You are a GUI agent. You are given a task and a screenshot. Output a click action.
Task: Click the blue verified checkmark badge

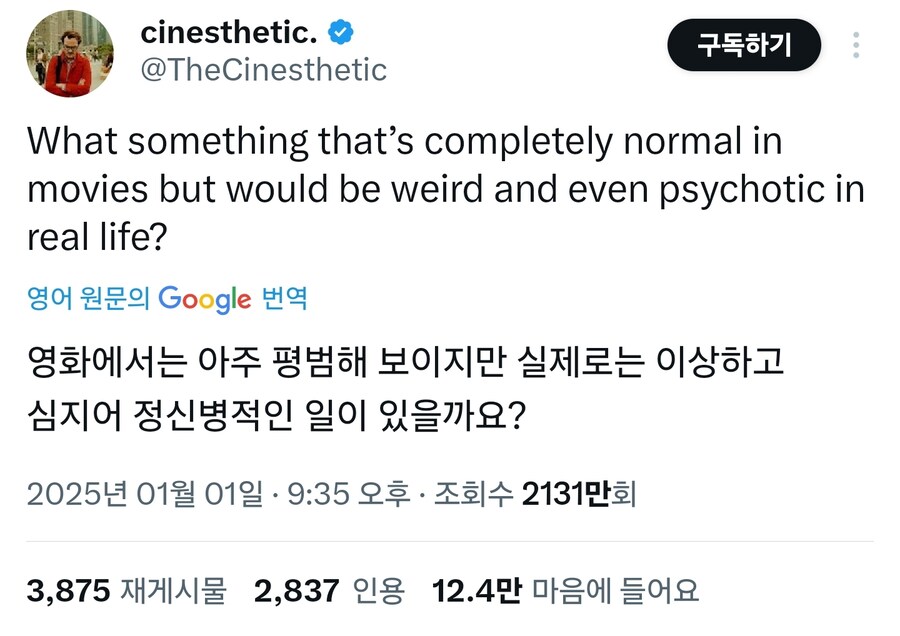(340, 32)
